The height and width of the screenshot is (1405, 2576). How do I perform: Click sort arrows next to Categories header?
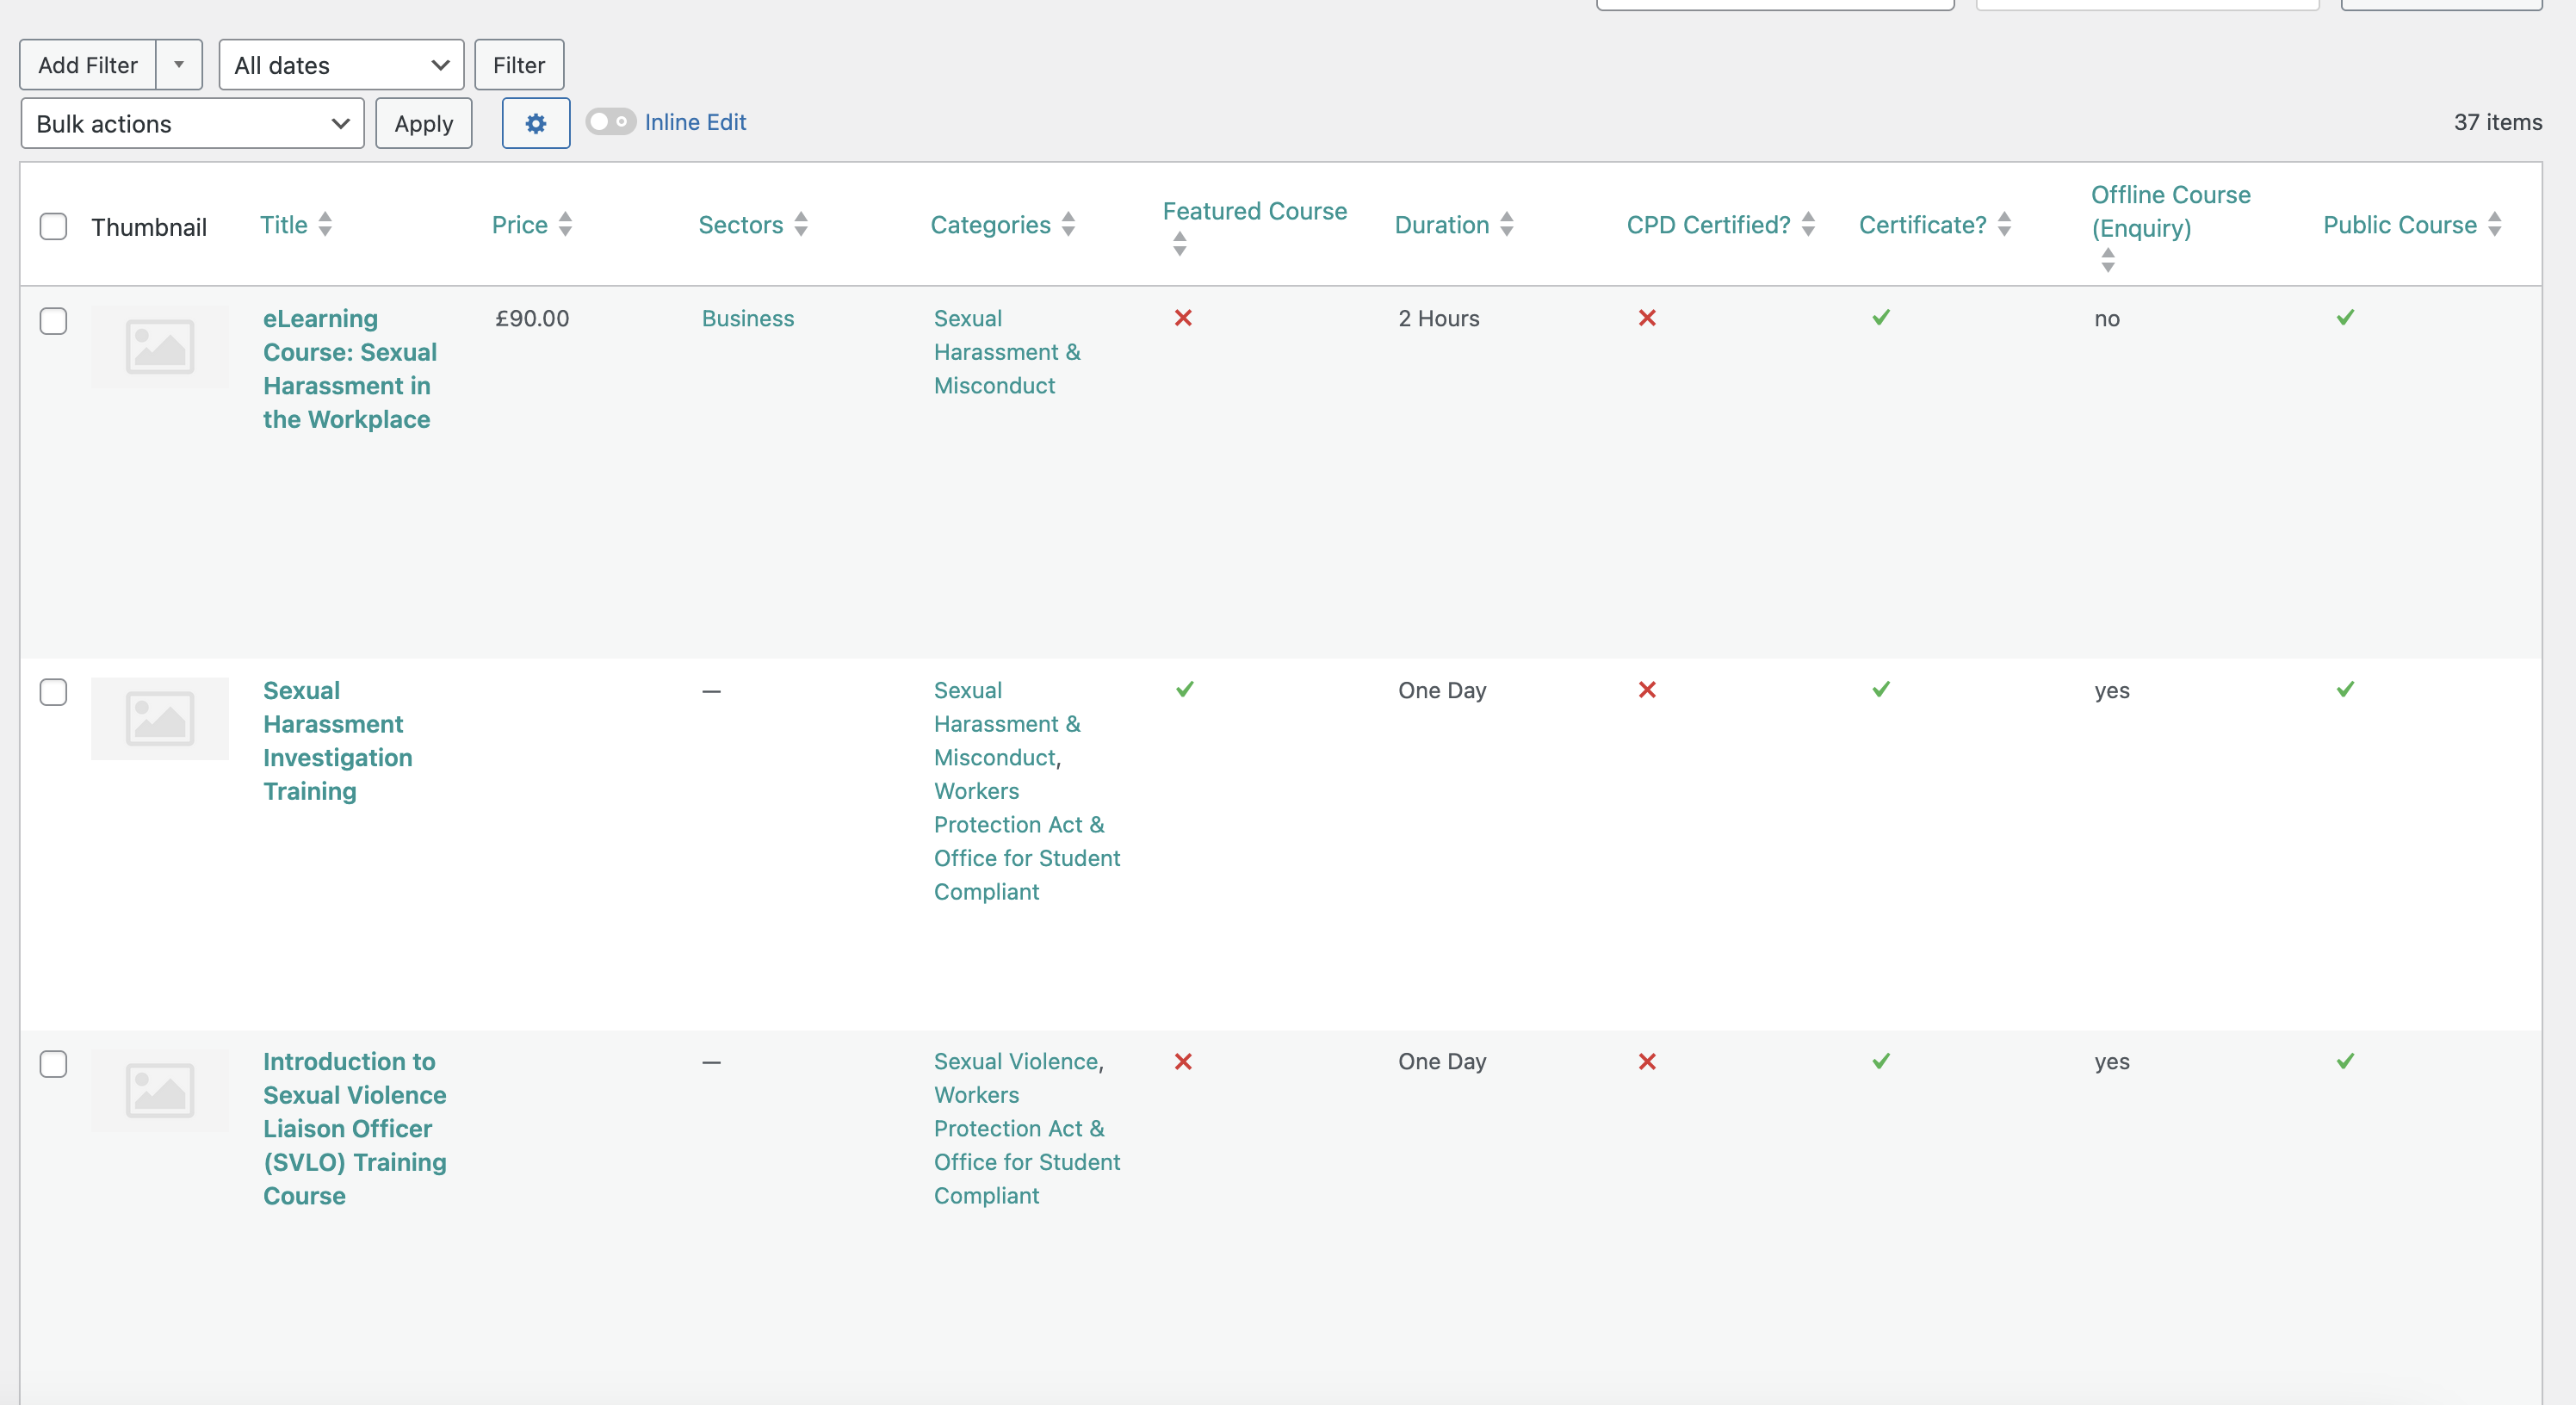point(1068,224)
